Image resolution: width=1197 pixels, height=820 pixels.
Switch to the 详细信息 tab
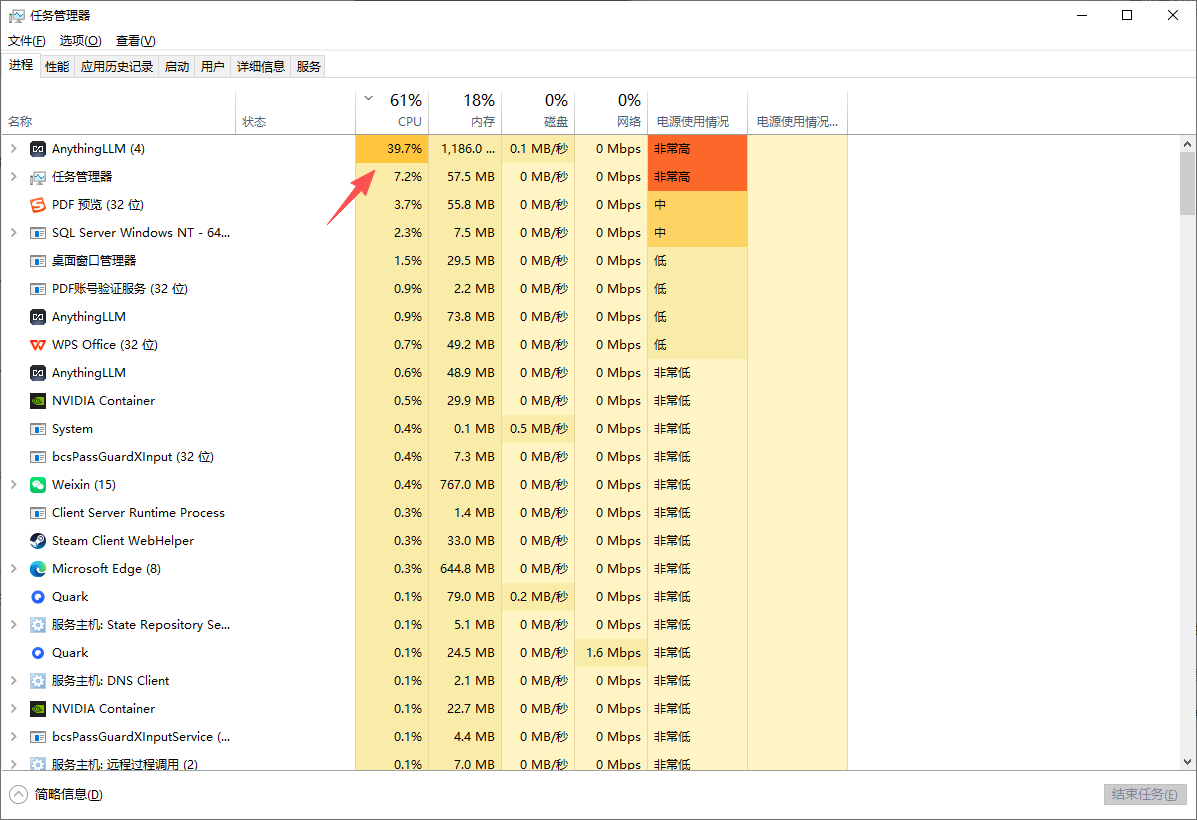pos(260,66)
